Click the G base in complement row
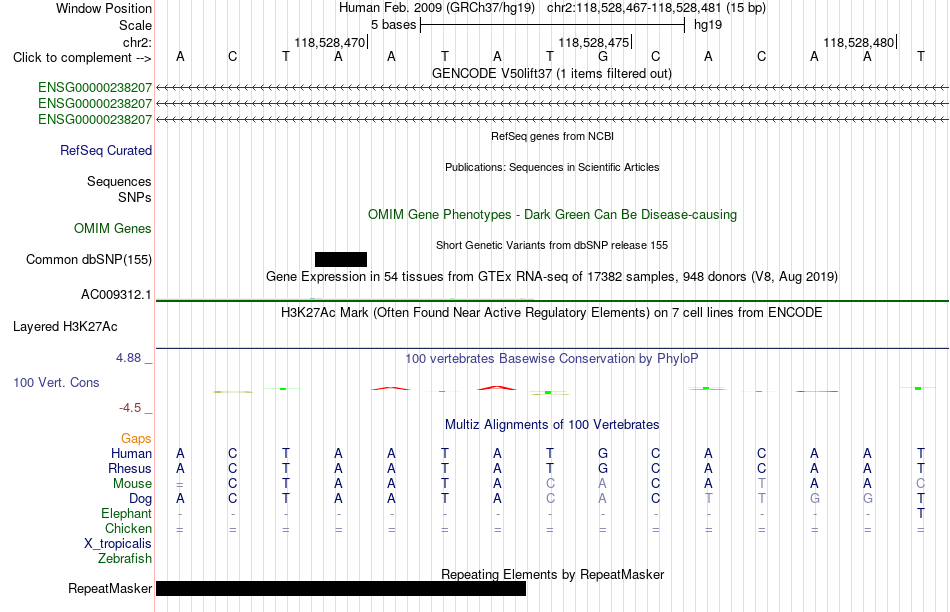 tap(603, 57)
